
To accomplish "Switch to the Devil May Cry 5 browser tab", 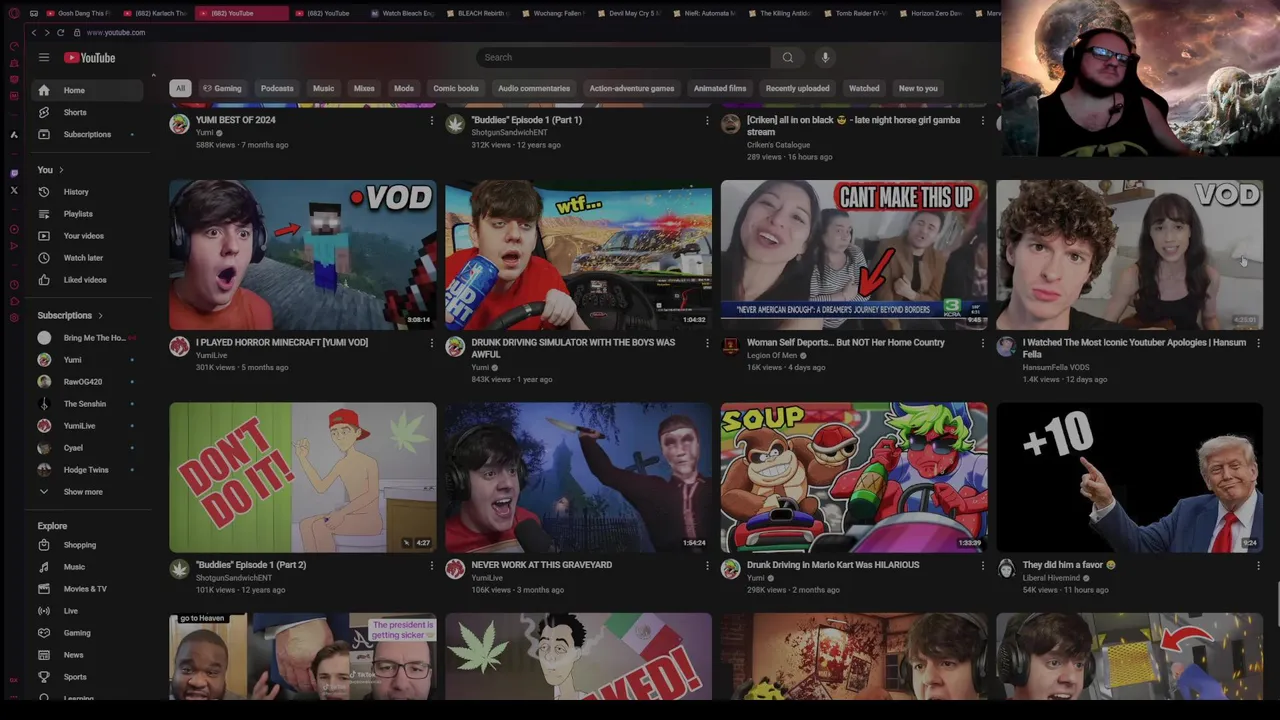I will (x=632, y=13).
